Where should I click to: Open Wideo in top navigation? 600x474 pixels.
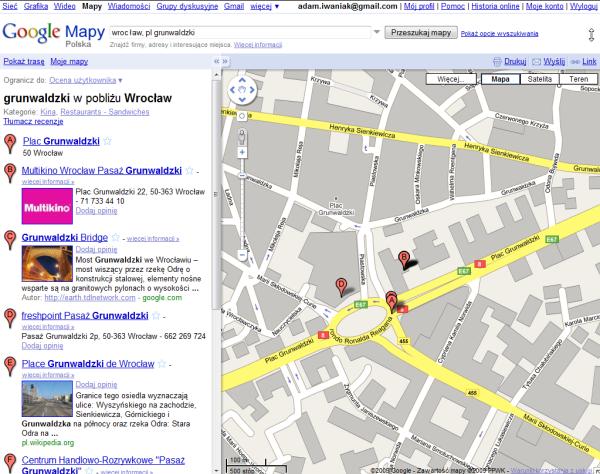point(64,6)
